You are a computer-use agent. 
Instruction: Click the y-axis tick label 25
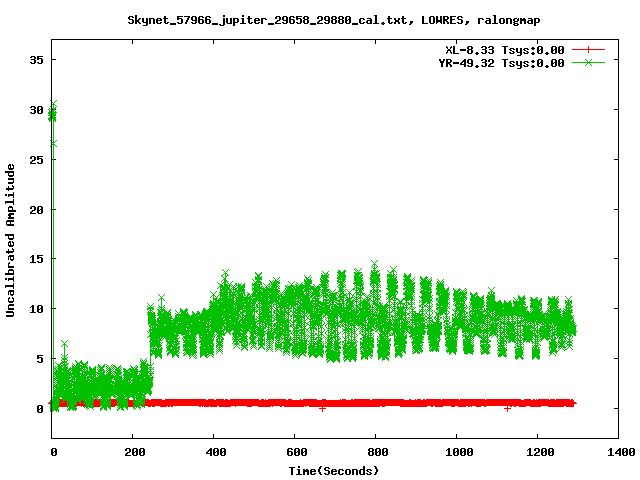click(36, 160)
